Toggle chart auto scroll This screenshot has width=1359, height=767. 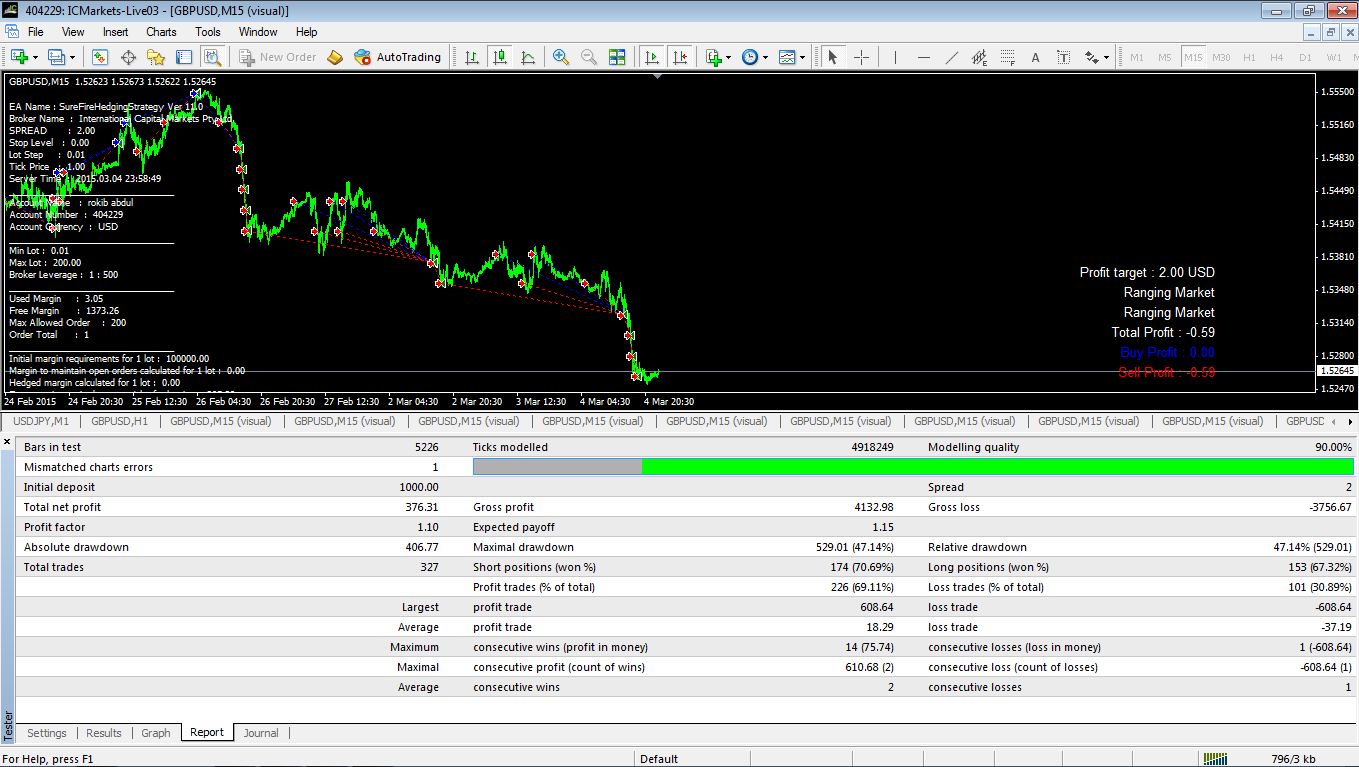tap(652, 57)
